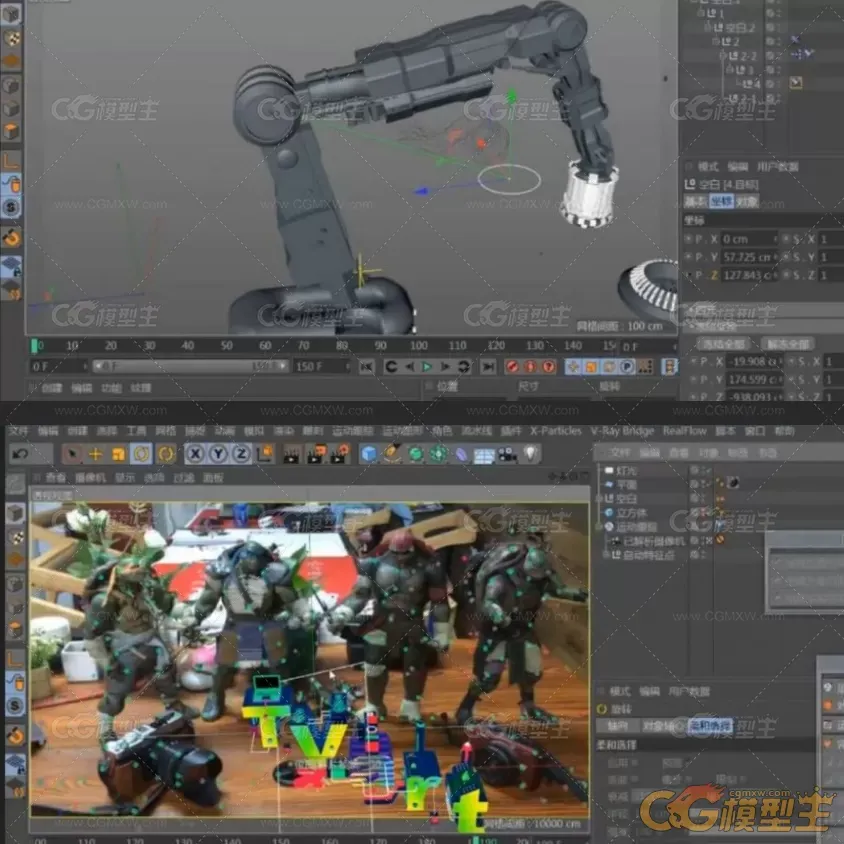Toggle the Z axis lock
Image resolution: width=844 pixels, height=844 pixels.
coord(241,454)
